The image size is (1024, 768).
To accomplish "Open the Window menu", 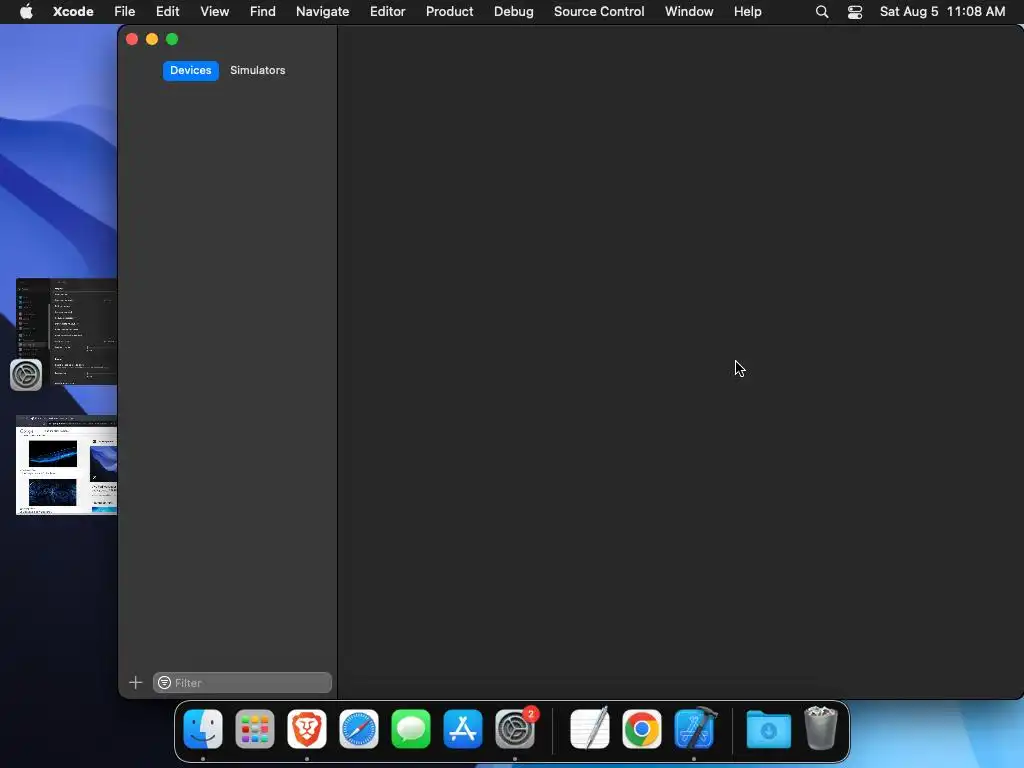I will click(689, 12).
